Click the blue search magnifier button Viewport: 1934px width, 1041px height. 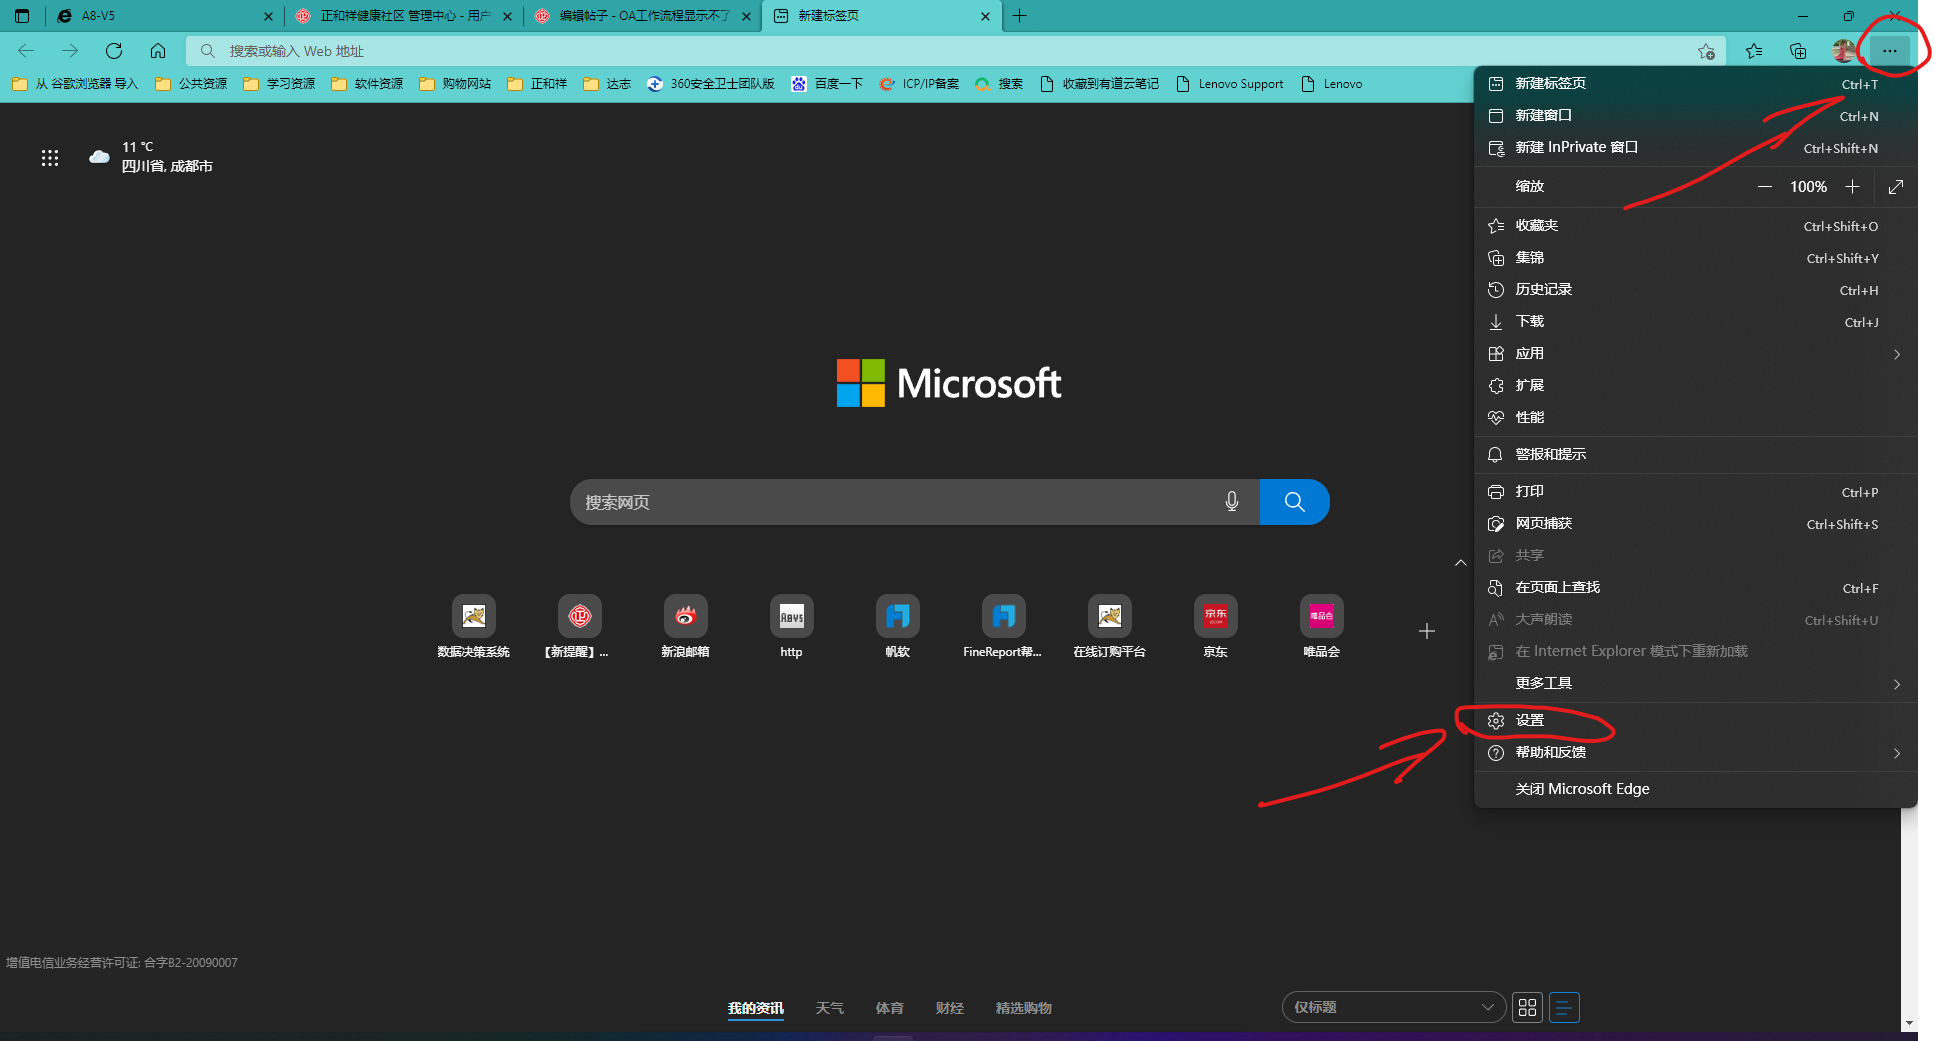pyautogui.click(x=1294, y=502)
